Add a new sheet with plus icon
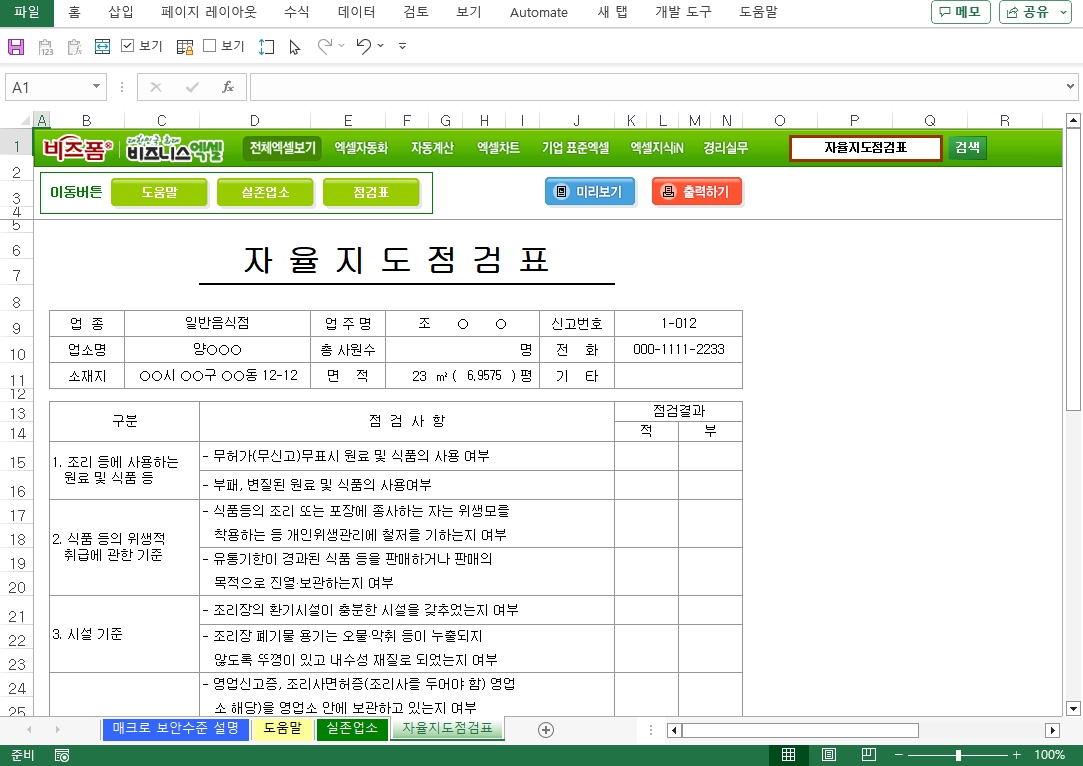This screenshot has height=766, width=1083. pos(546,729)
